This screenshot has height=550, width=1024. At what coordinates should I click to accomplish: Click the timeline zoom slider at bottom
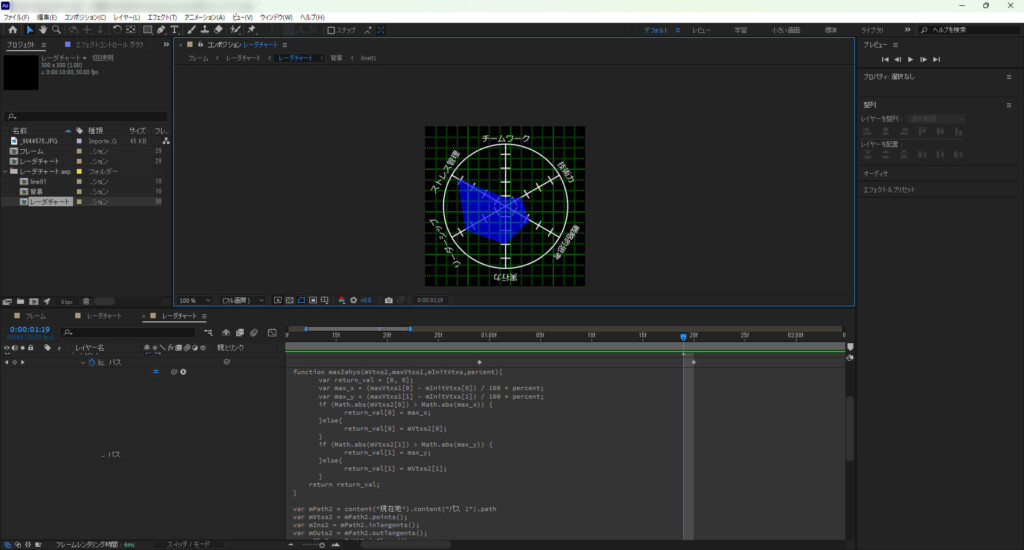point(313,545)
